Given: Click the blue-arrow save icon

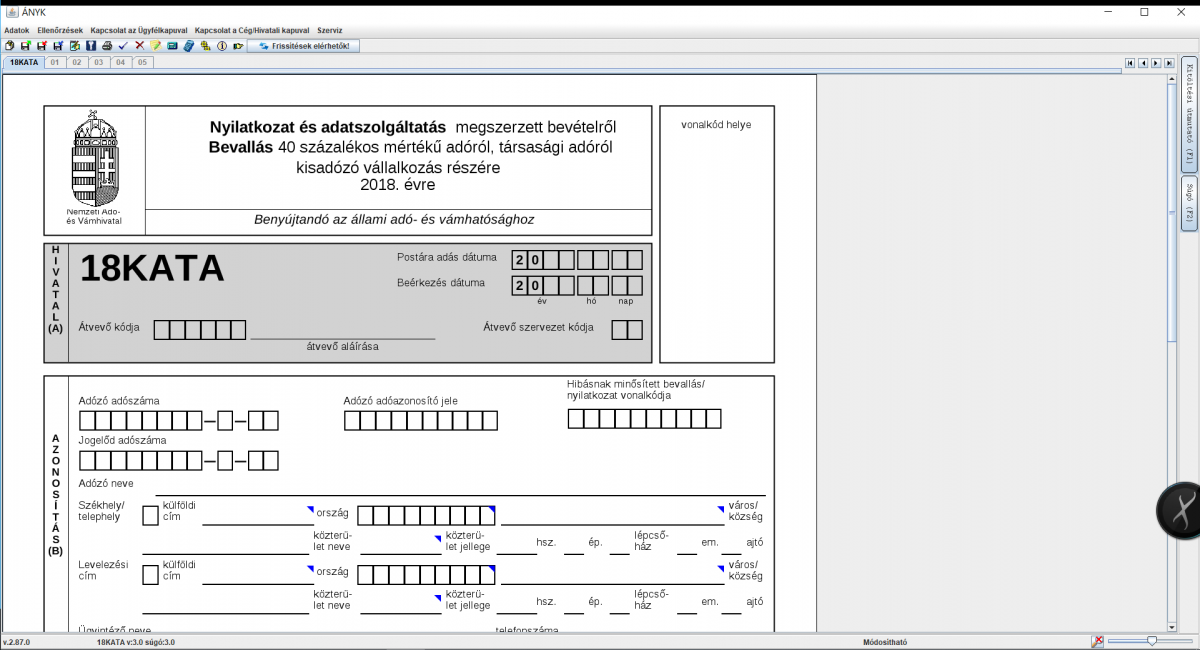Looking at the screenshot, I should point(58,46).
